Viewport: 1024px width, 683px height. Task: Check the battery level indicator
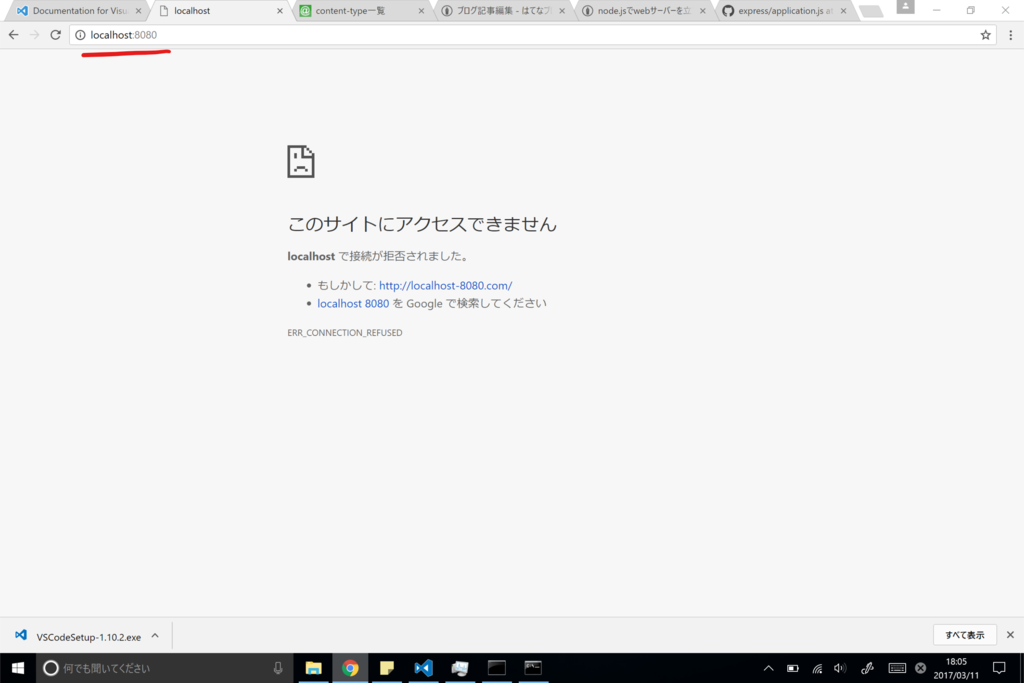coord(792,668)
